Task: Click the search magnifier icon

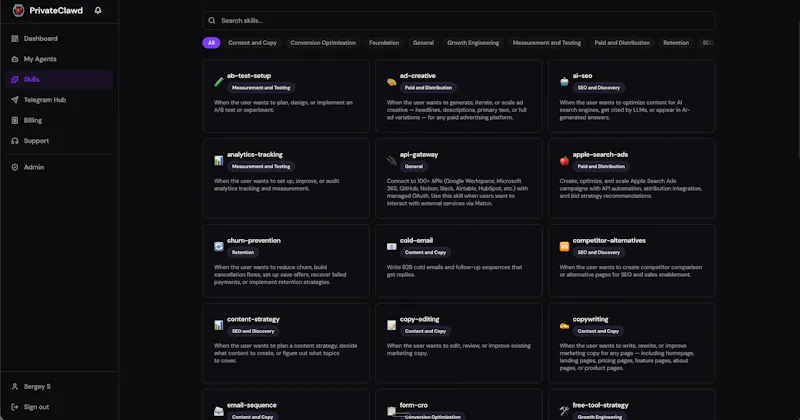Action: 212,20
